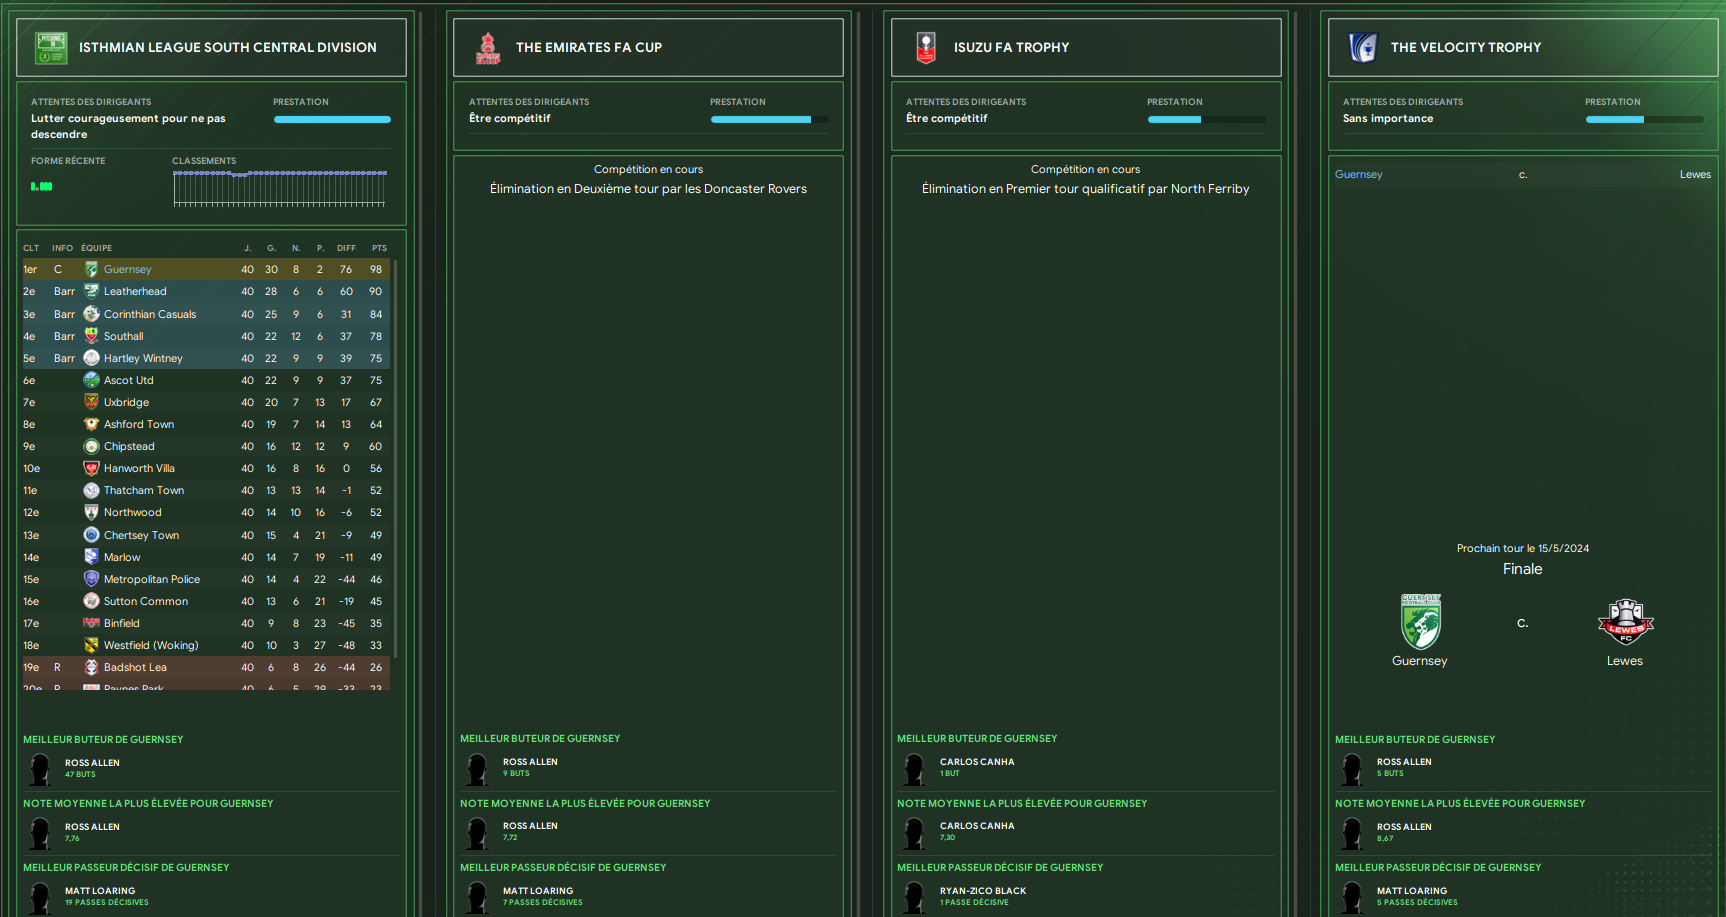Sort the table by the ÉQUIPE column header

[x=97, y=248]
